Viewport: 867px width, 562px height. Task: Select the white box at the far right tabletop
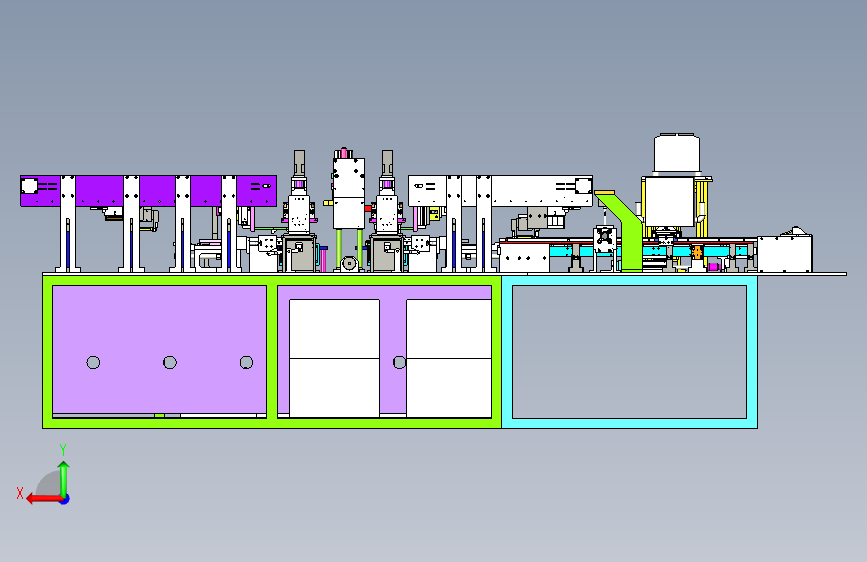click(x=785, y=253)
